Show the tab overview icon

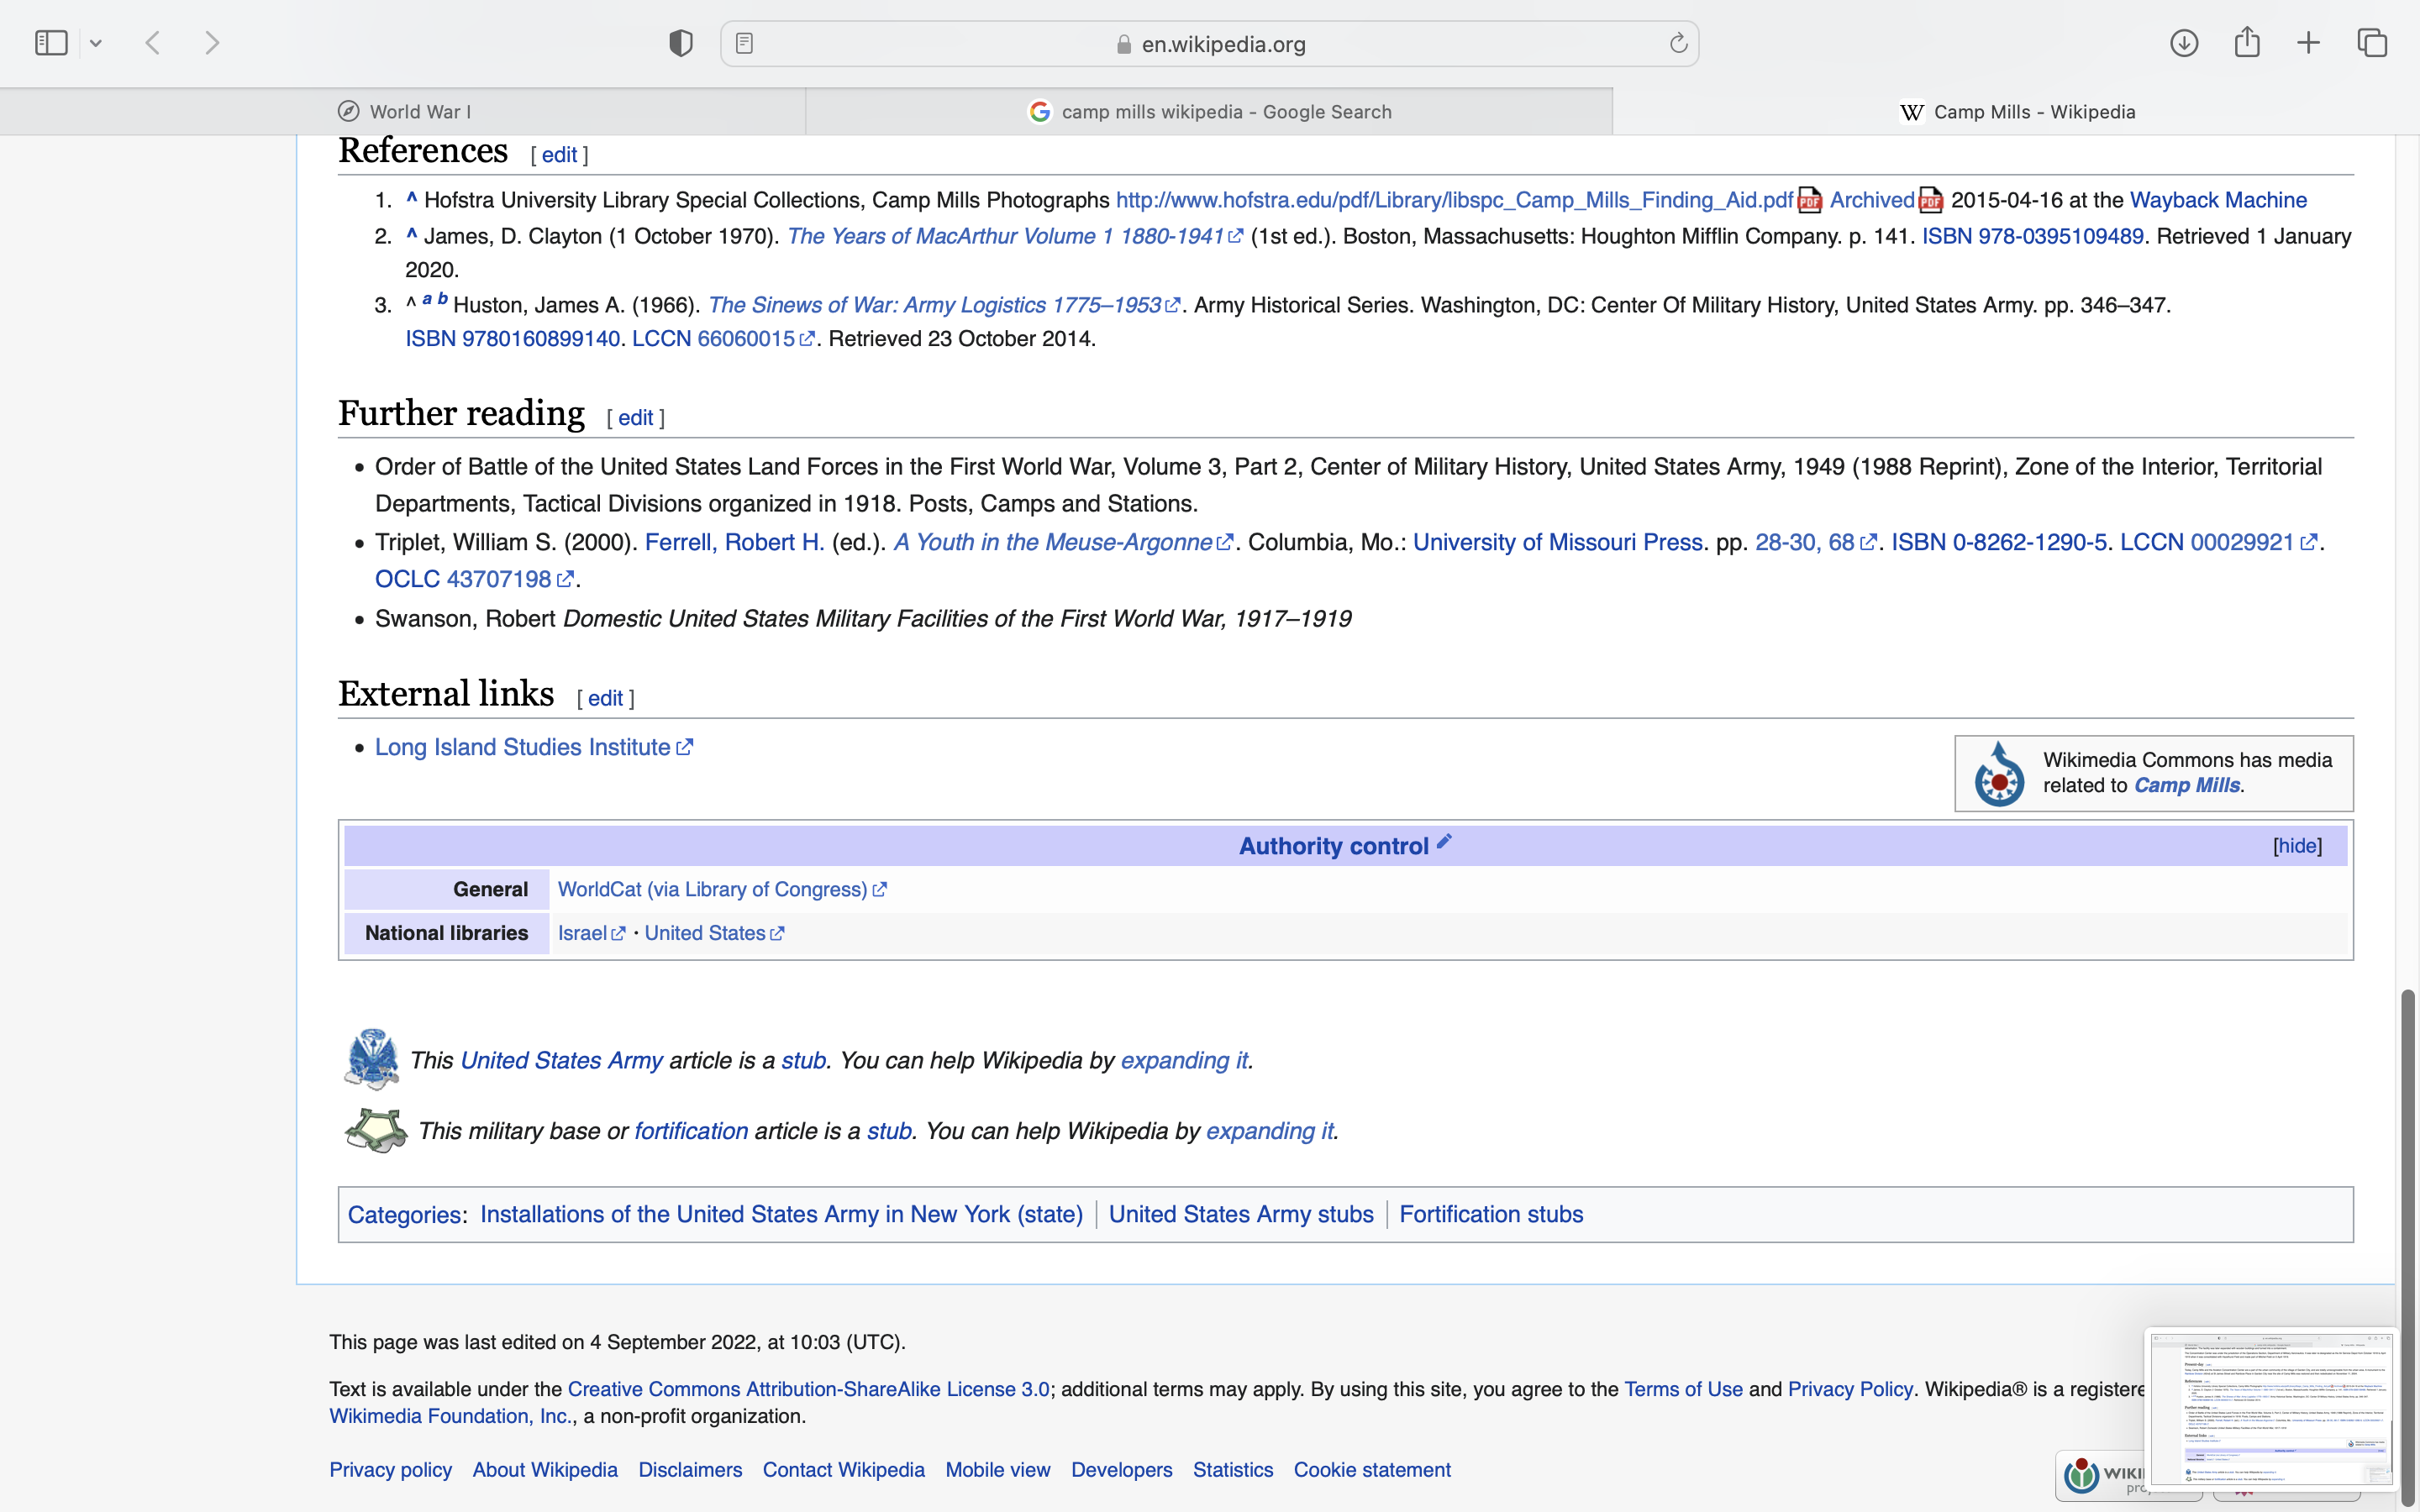[x=2372, y=43]
